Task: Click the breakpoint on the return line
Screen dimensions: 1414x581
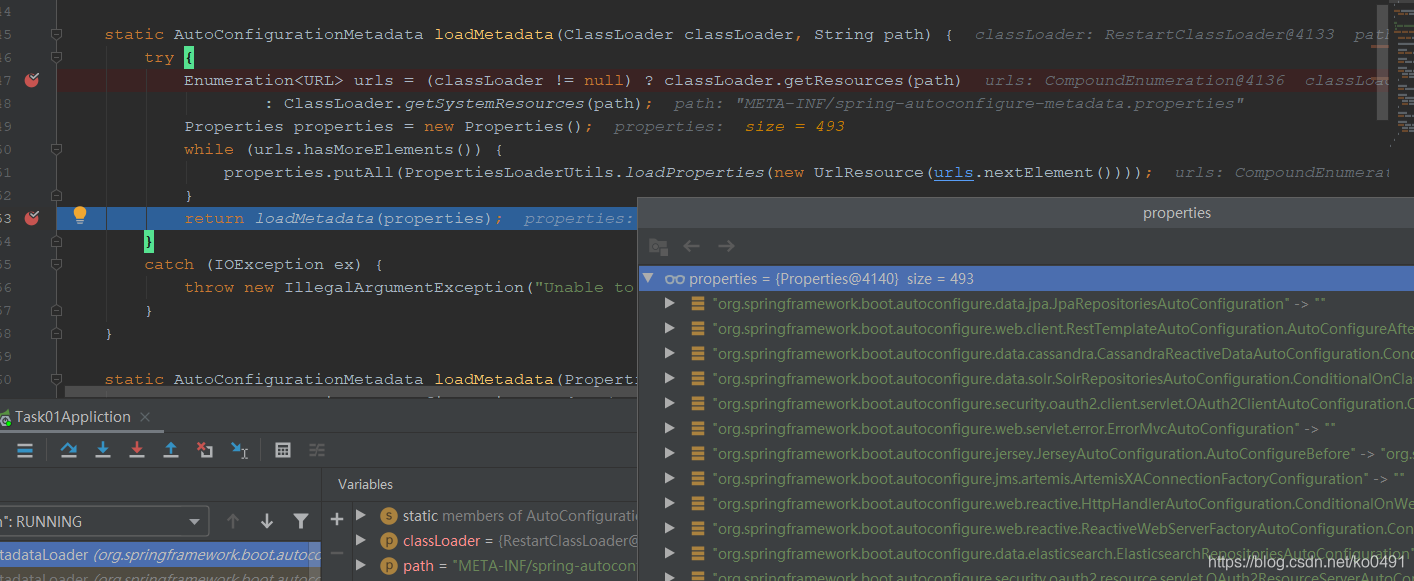Action: click(x=31, y=218)
